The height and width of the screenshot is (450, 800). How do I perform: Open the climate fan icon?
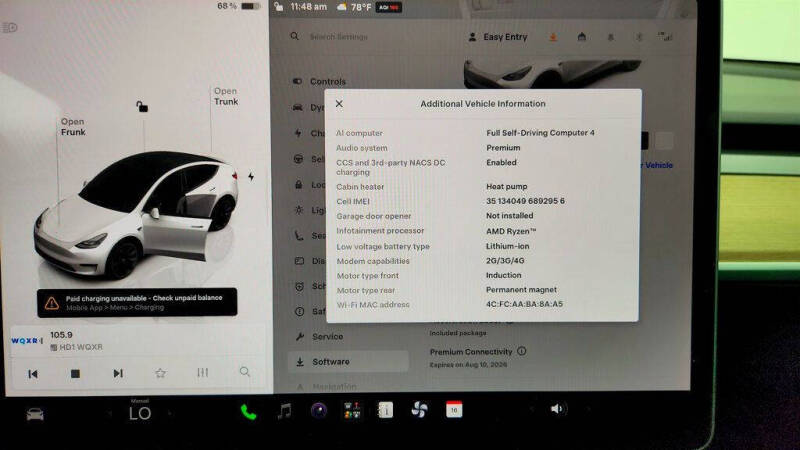pyautogui.click(x=419, y=409)
